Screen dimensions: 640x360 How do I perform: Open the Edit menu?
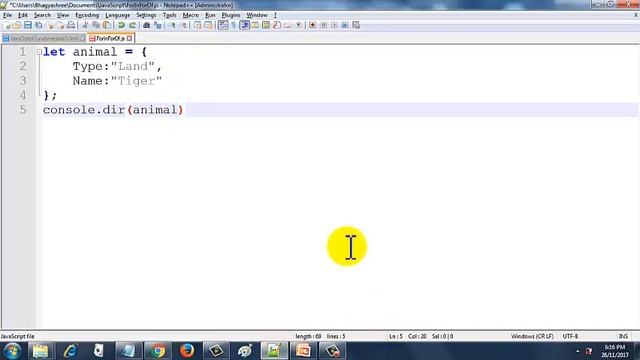point(22,15)
